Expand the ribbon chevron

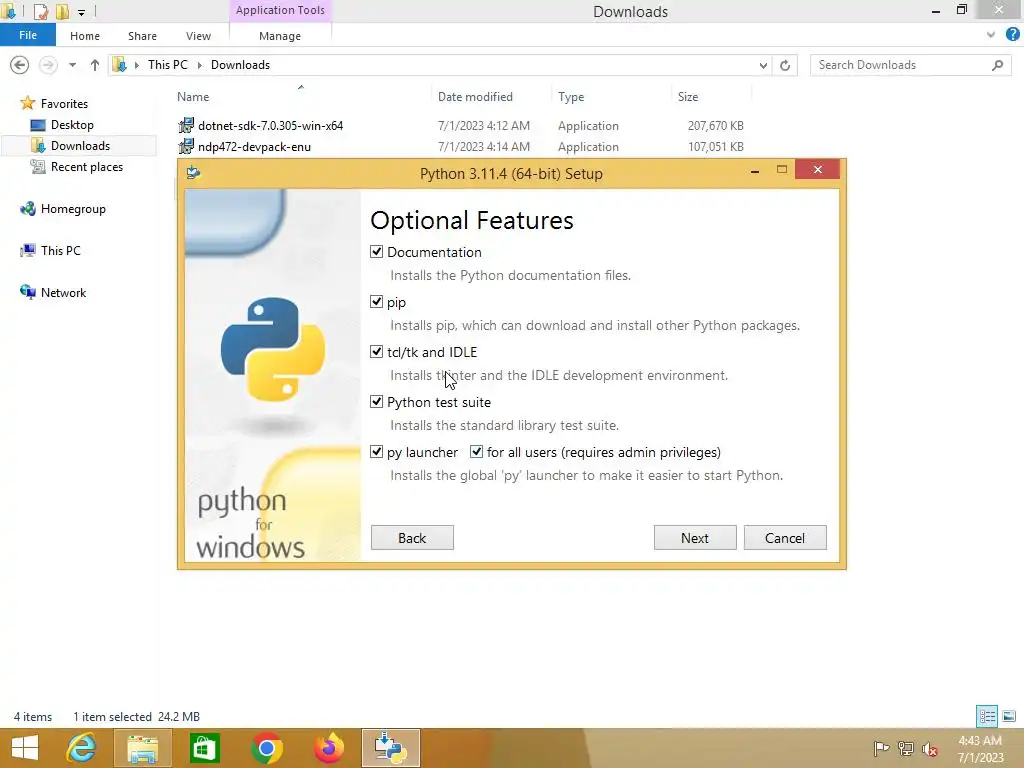click(x=991, y=35)
